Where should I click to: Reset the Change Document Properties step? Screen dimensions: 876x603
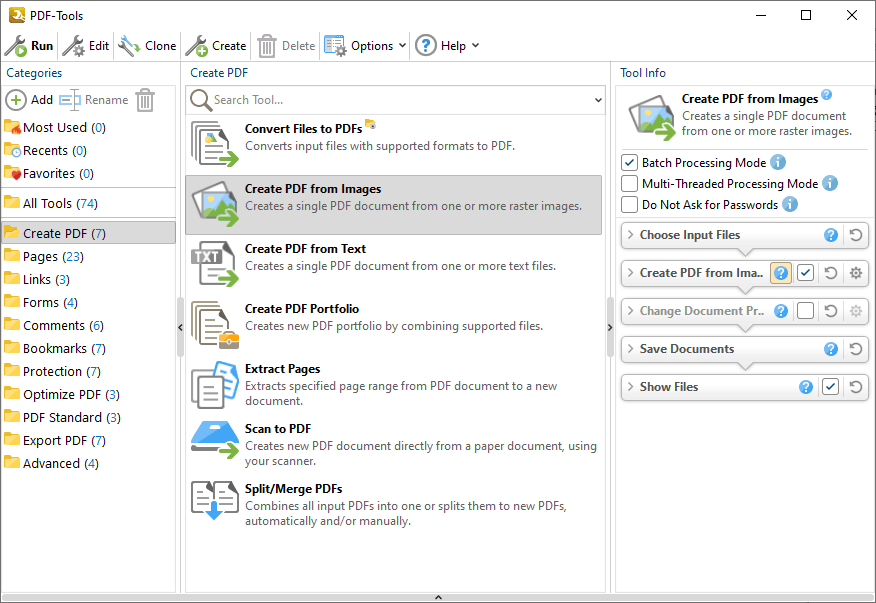coord(831,311)
